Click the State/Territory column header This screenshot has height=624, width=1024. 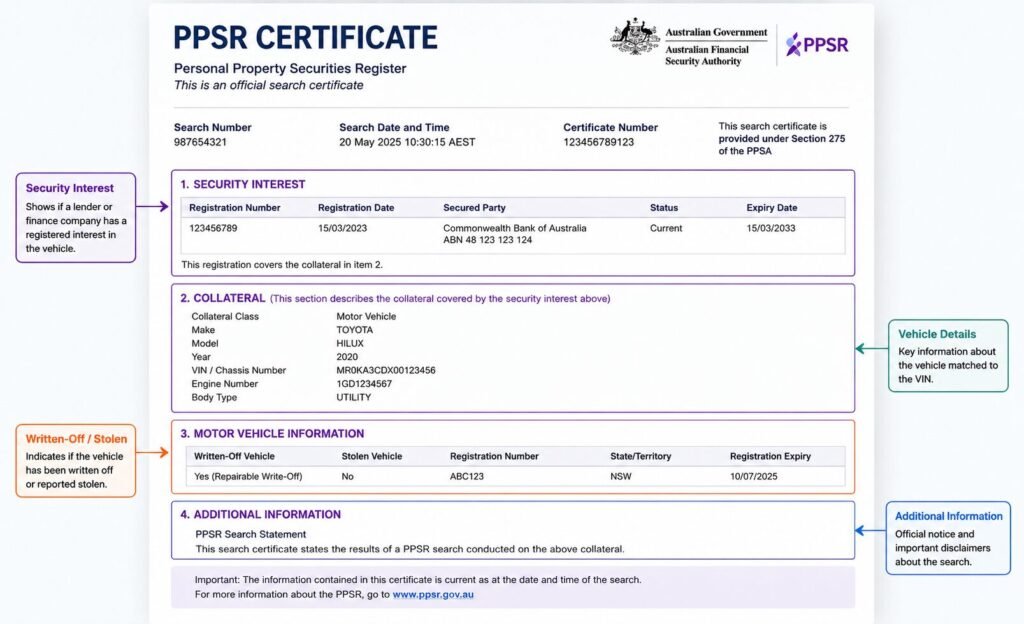click(641, 456)
